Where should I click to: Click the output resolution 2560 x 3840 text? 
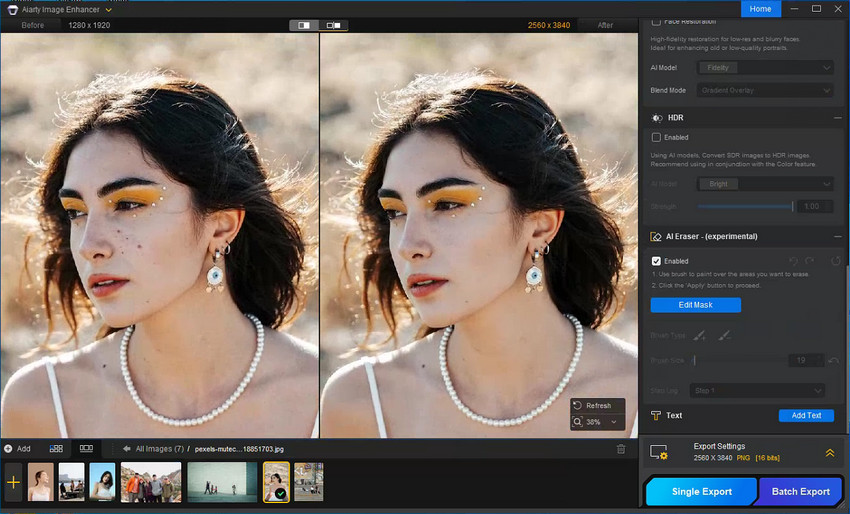click(549, 25)
